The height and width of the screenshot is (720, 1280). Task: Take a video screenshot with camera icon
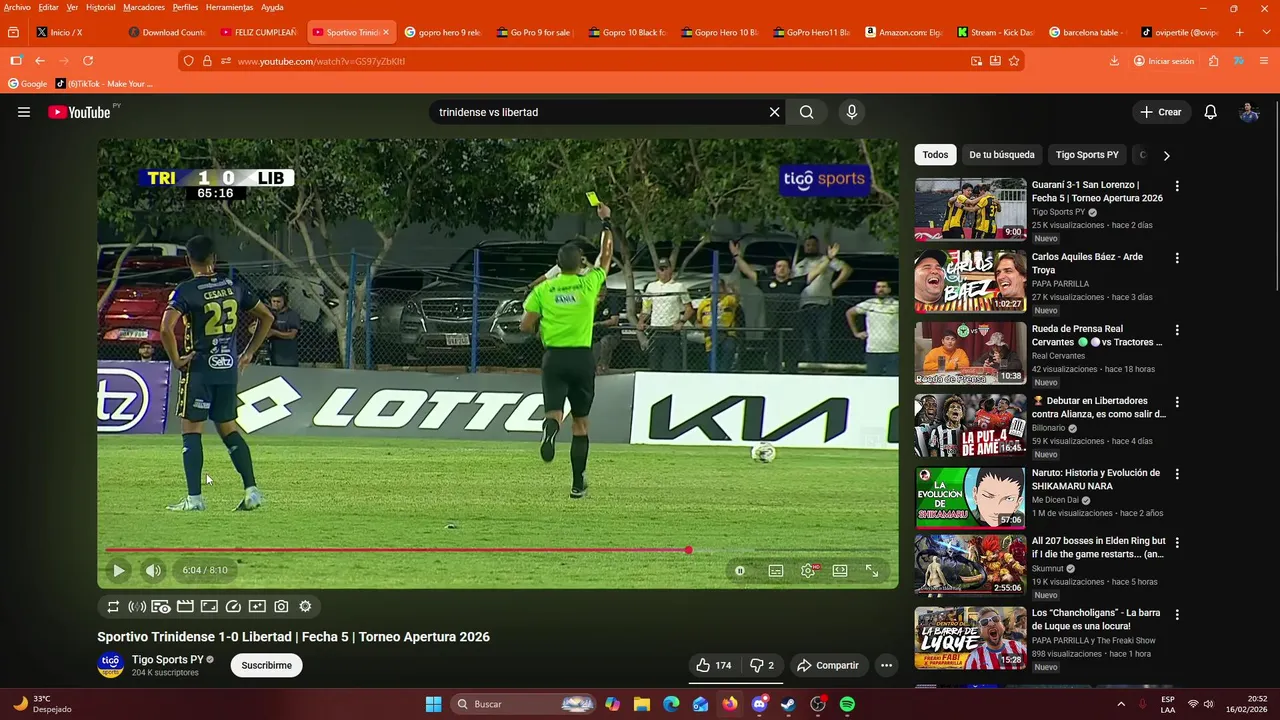pyautogui.click(x=281, y=606)
